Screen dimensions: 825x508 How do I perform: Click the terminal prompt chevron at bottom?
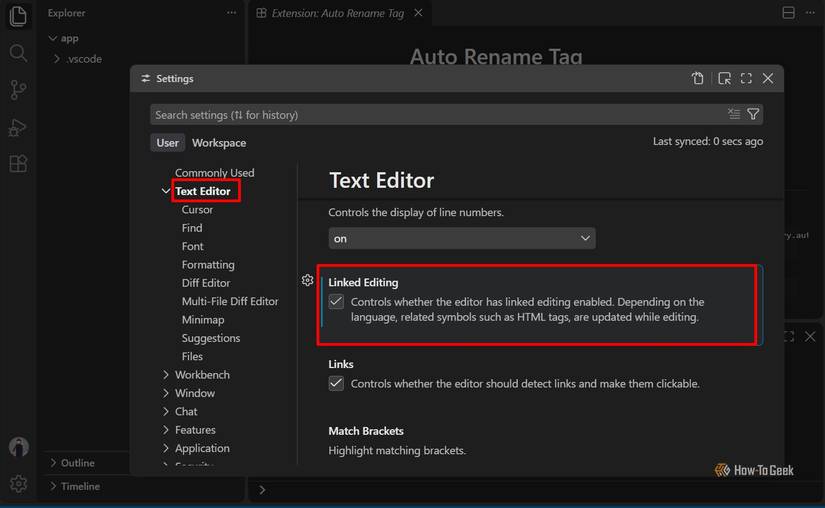pyautogui.click(x=262, y=490)
